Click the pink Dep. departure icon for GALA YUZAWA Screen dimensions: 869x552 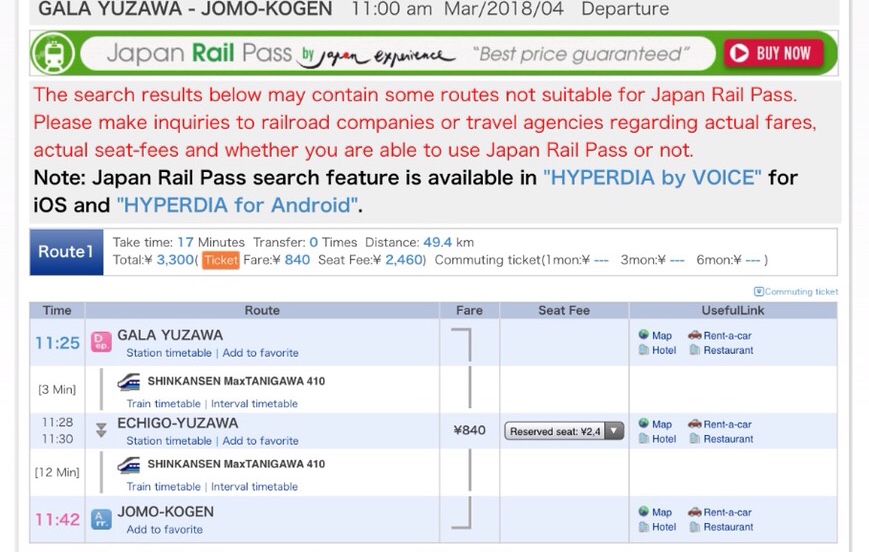point(101,342)
